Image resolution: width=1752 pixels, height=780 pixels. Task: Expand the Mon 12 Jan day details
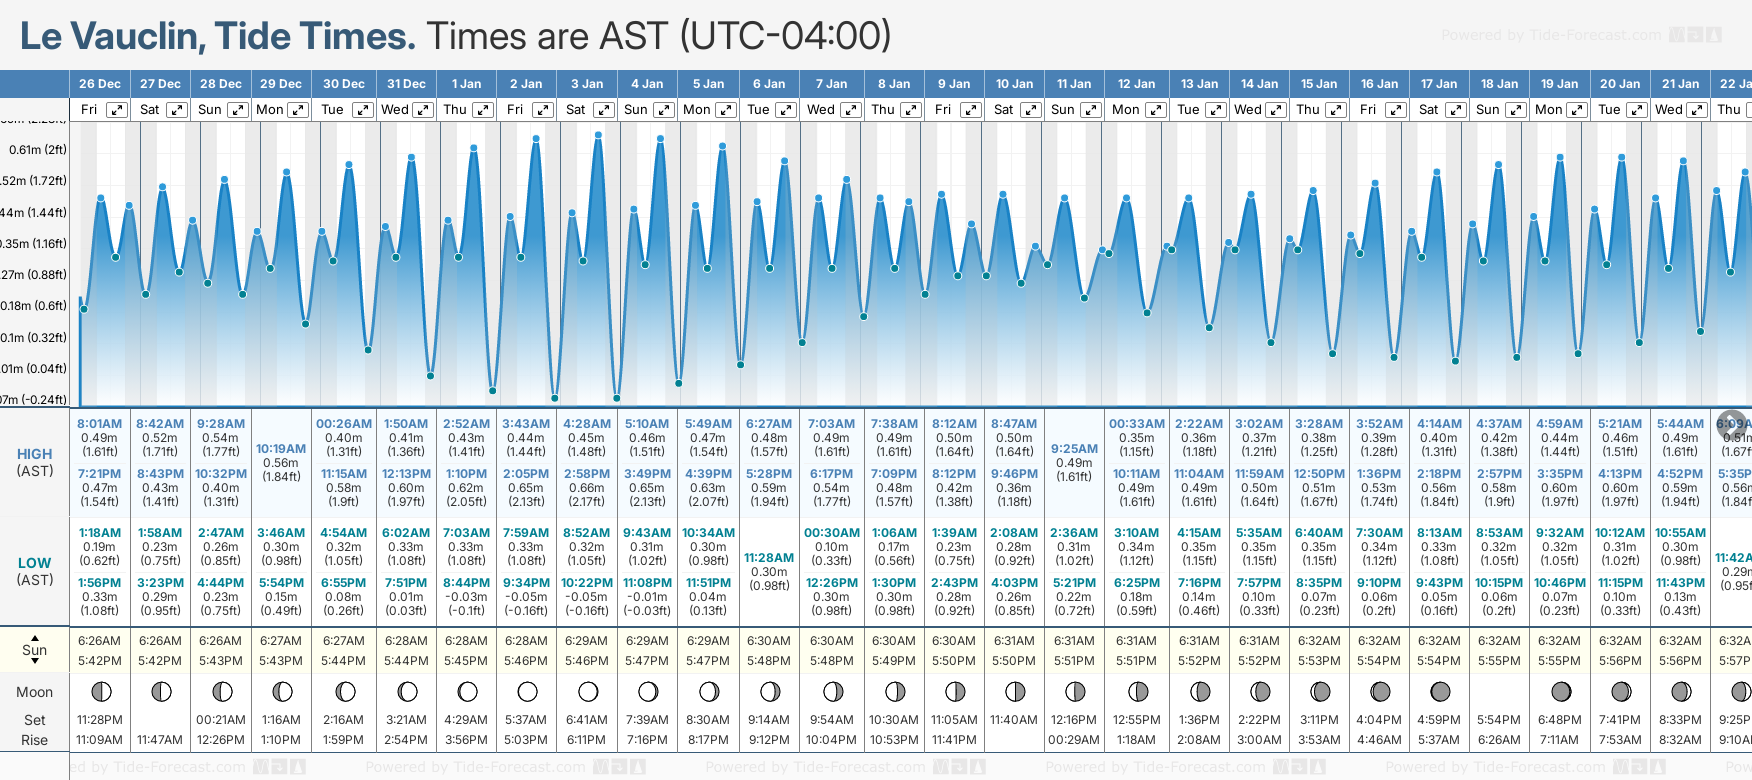(x=1155, y=110)
